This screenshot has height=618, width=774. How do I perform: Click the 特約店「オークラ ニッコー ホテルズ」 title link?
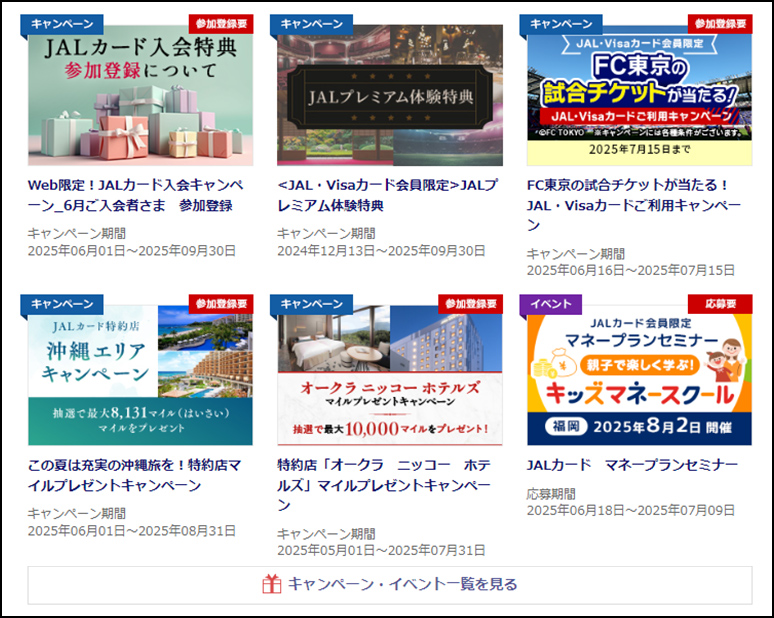coord(384,485)
